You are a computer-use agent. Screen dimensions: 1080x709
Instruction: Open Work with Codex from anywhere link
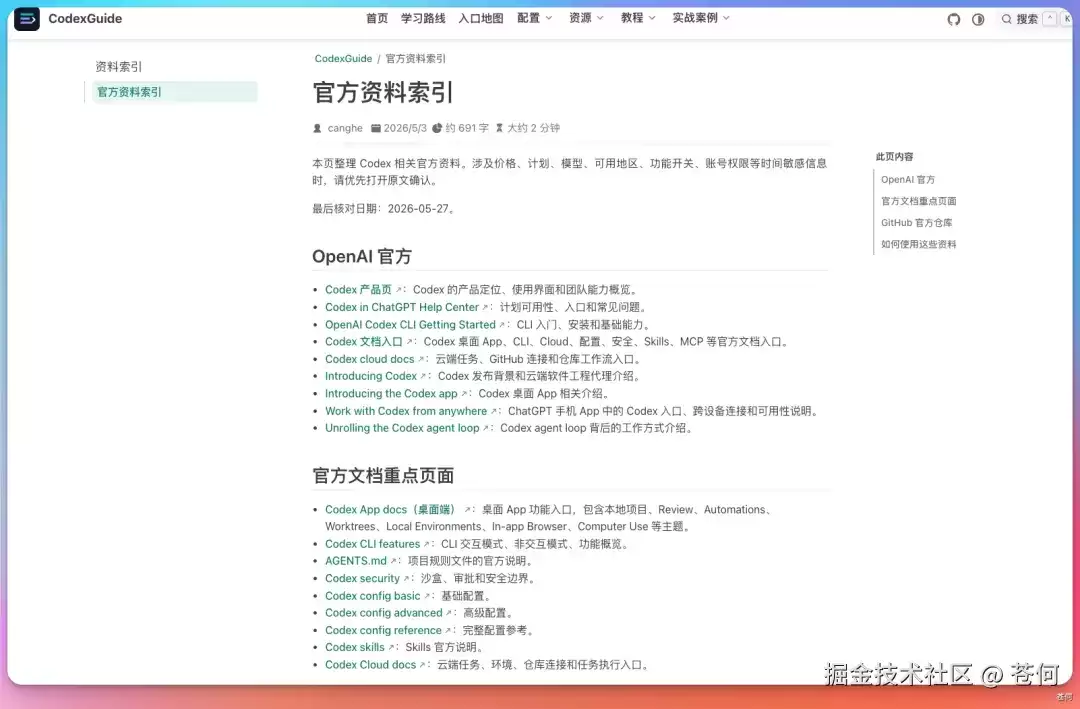click(406, 411)
